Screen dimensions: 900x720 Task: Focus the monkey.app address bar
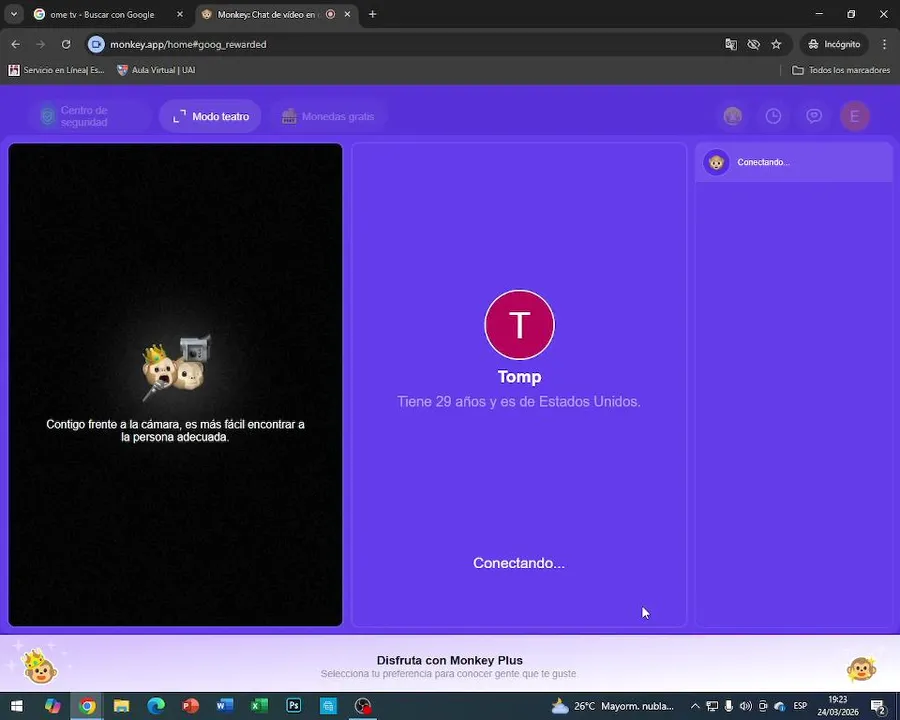click(x=402, y=44)
